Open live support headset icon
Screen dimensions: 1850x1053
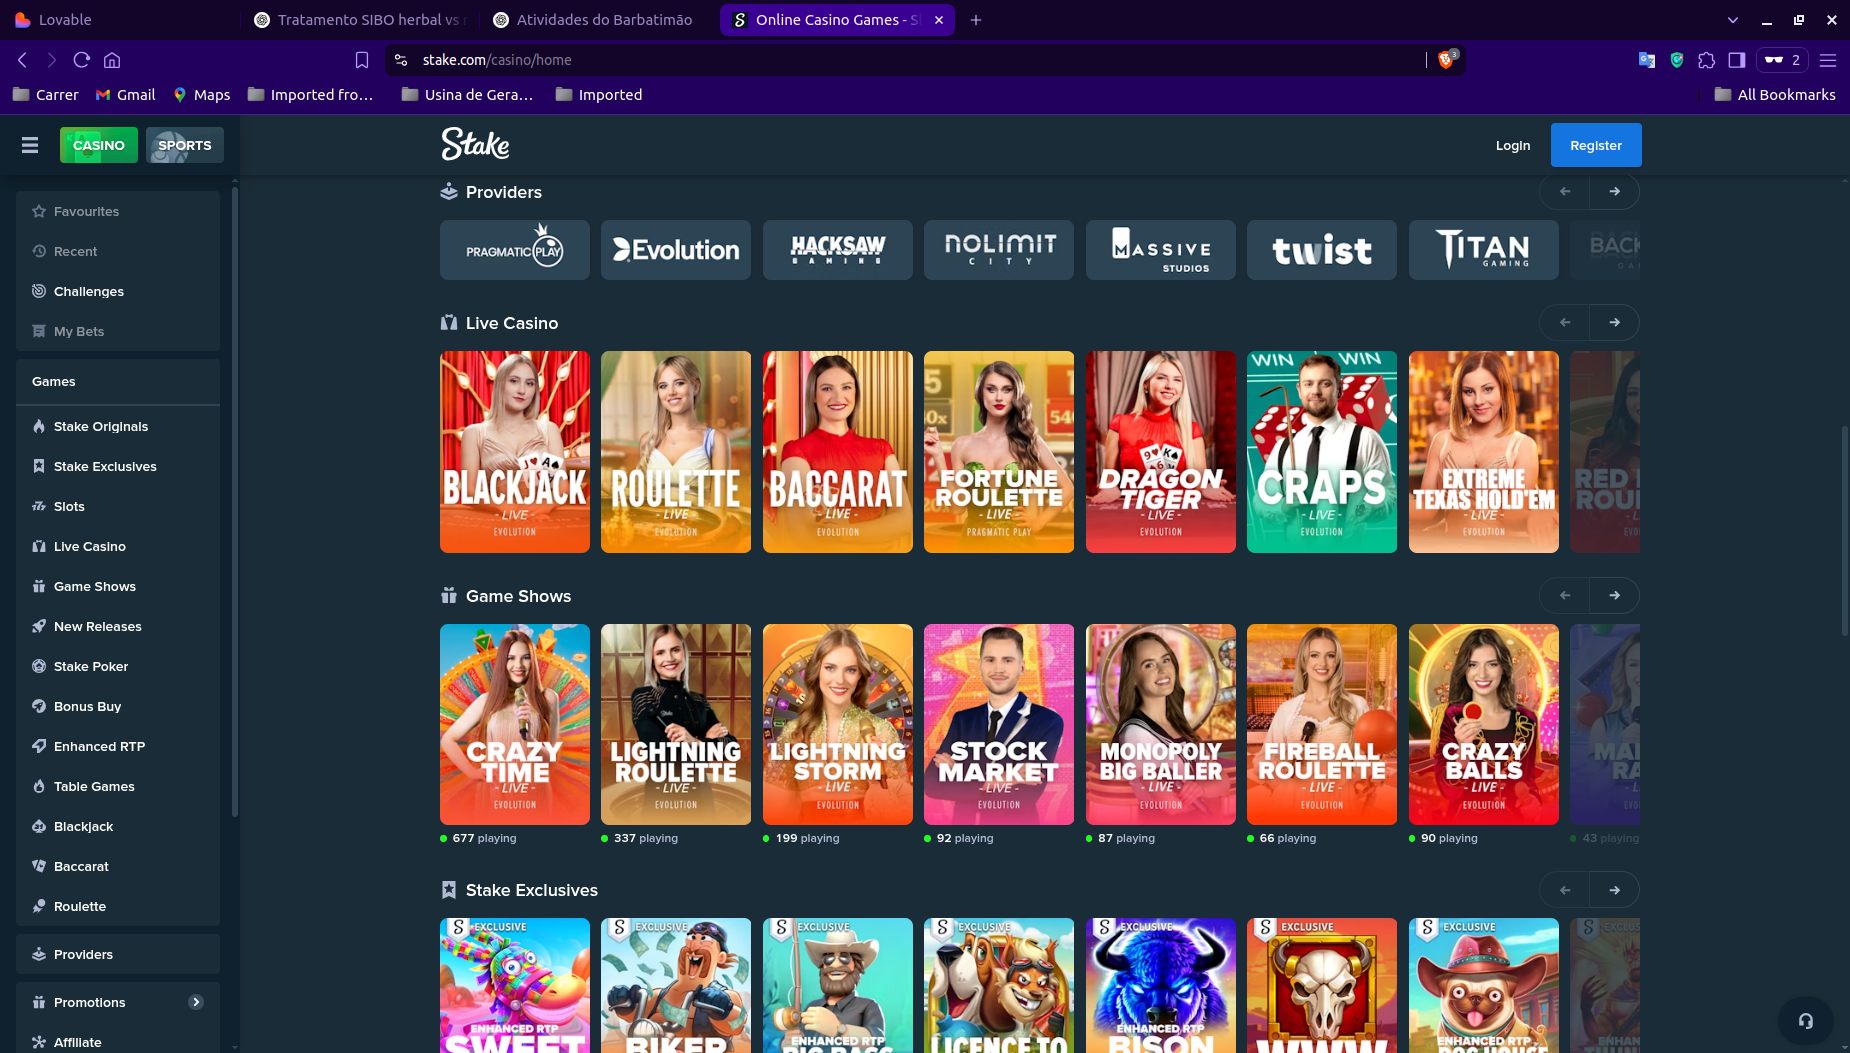[x=1805, y=1020]
